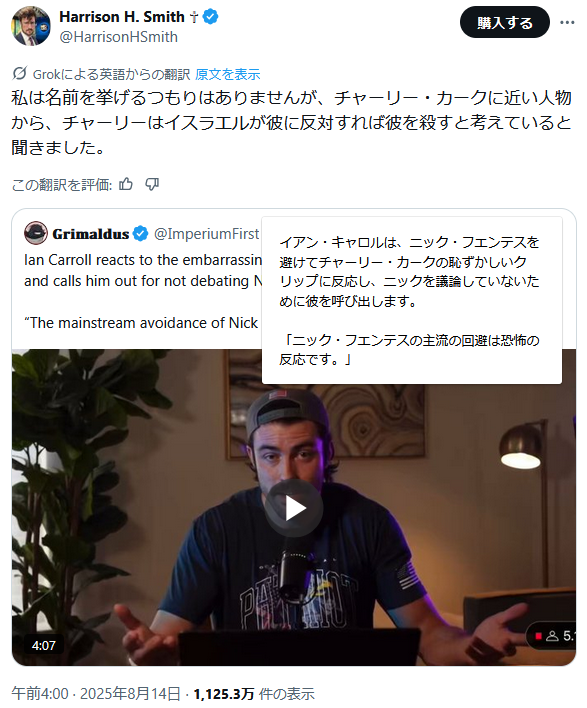This screenshot has width=587, height=708.
Task: Play the quoted video
Action: tap(294, 508)
